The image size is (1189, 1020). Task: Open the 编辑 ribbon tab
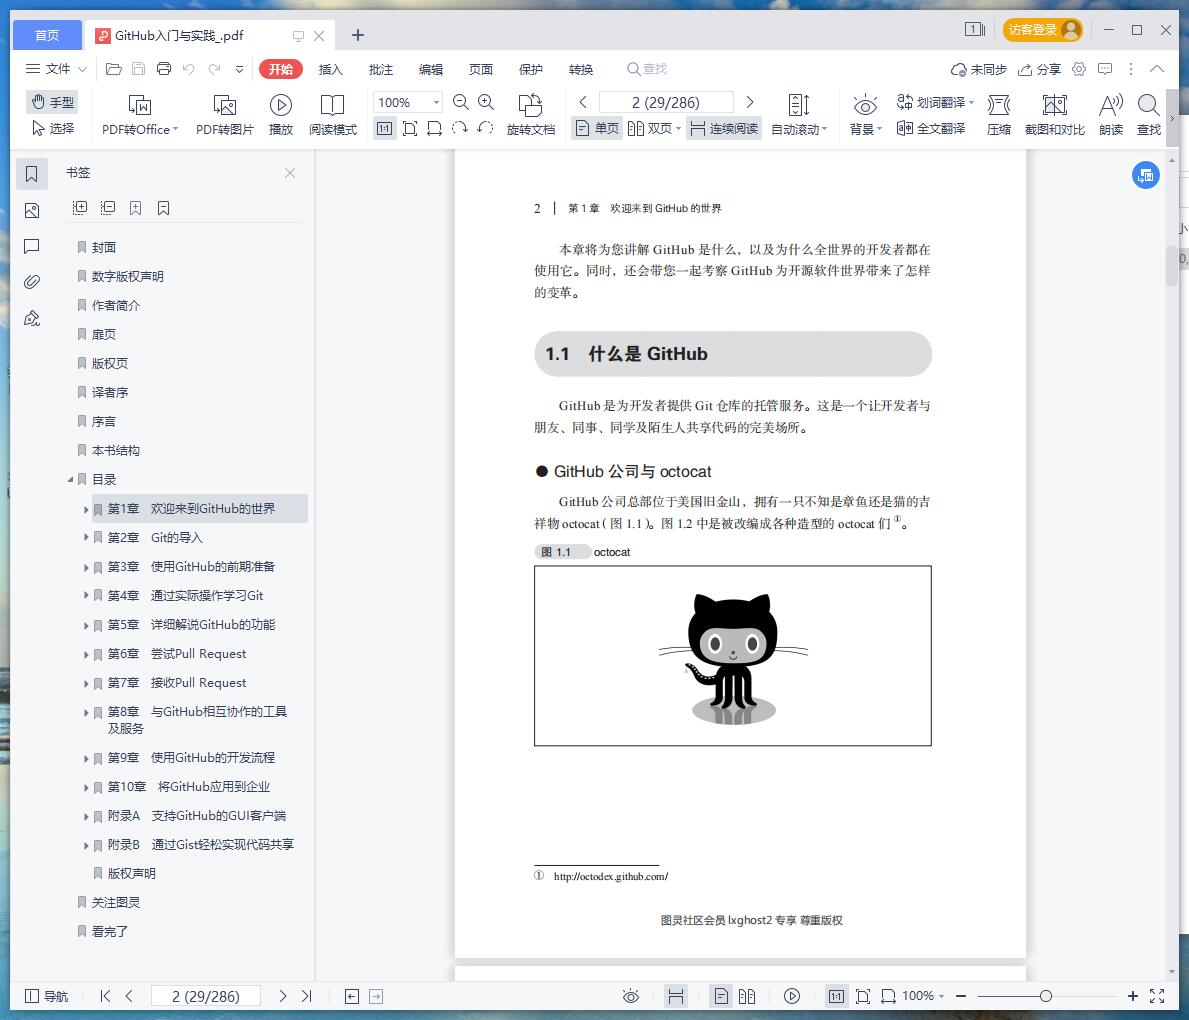[431, 69]
